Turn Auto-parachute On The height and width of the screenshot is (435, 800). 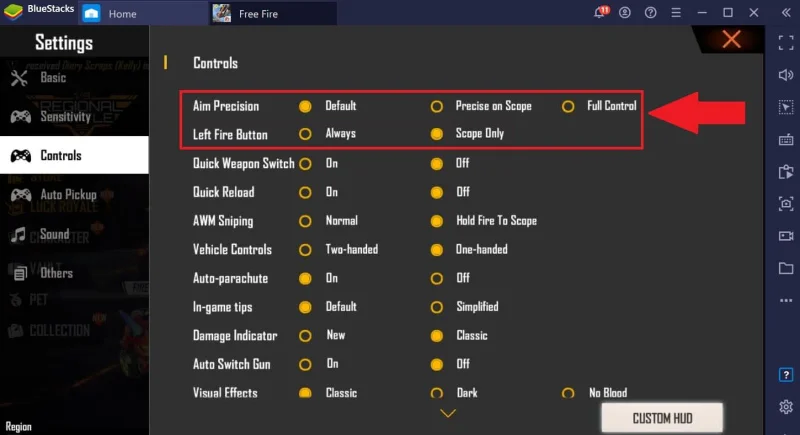click(305, 278)
